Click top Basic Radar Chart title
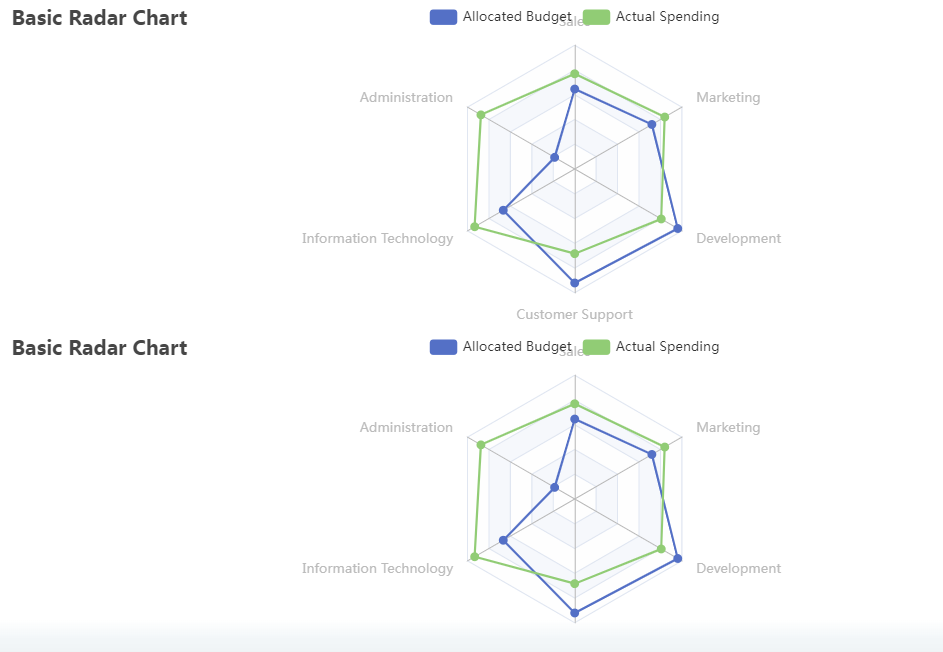 100,18
